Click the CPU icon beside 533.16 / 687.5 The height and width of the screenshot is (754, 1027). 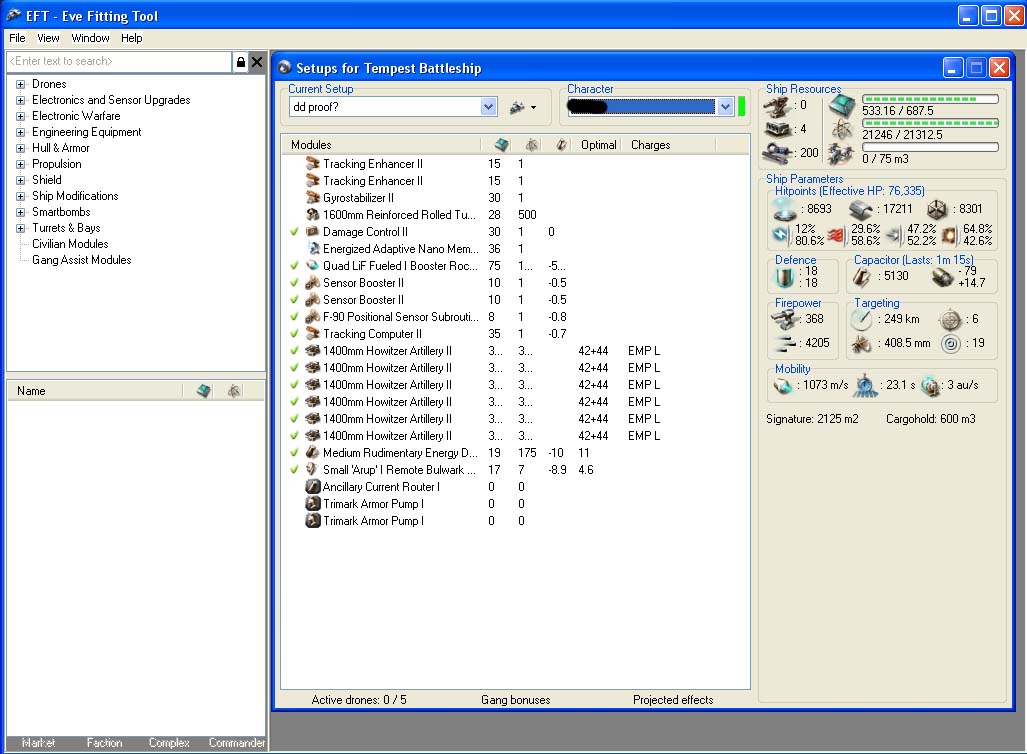(x=842, y=106)
